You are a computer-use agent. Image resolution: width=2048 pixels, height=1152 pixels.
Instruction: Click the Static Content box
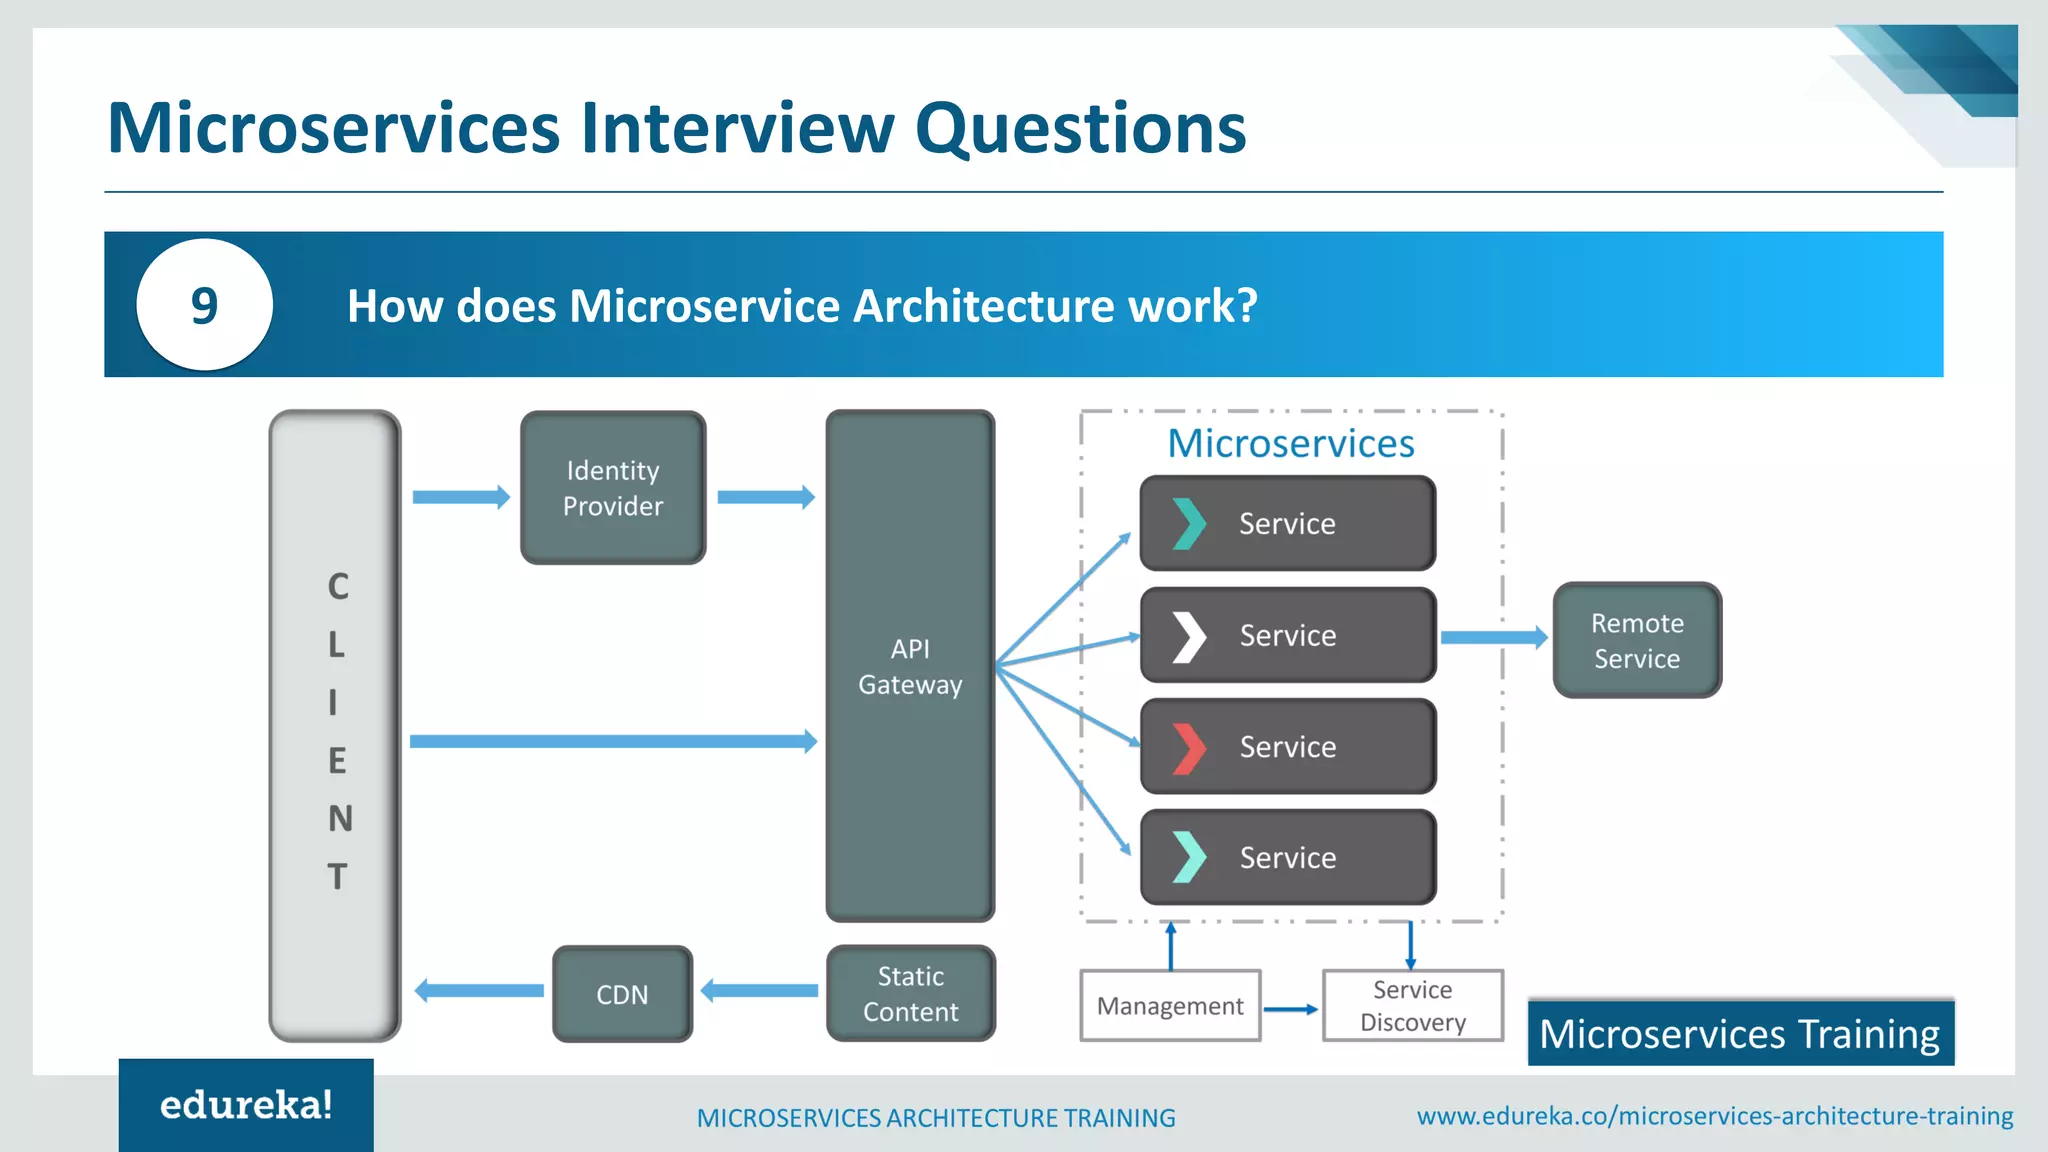(x=911, y=994)
